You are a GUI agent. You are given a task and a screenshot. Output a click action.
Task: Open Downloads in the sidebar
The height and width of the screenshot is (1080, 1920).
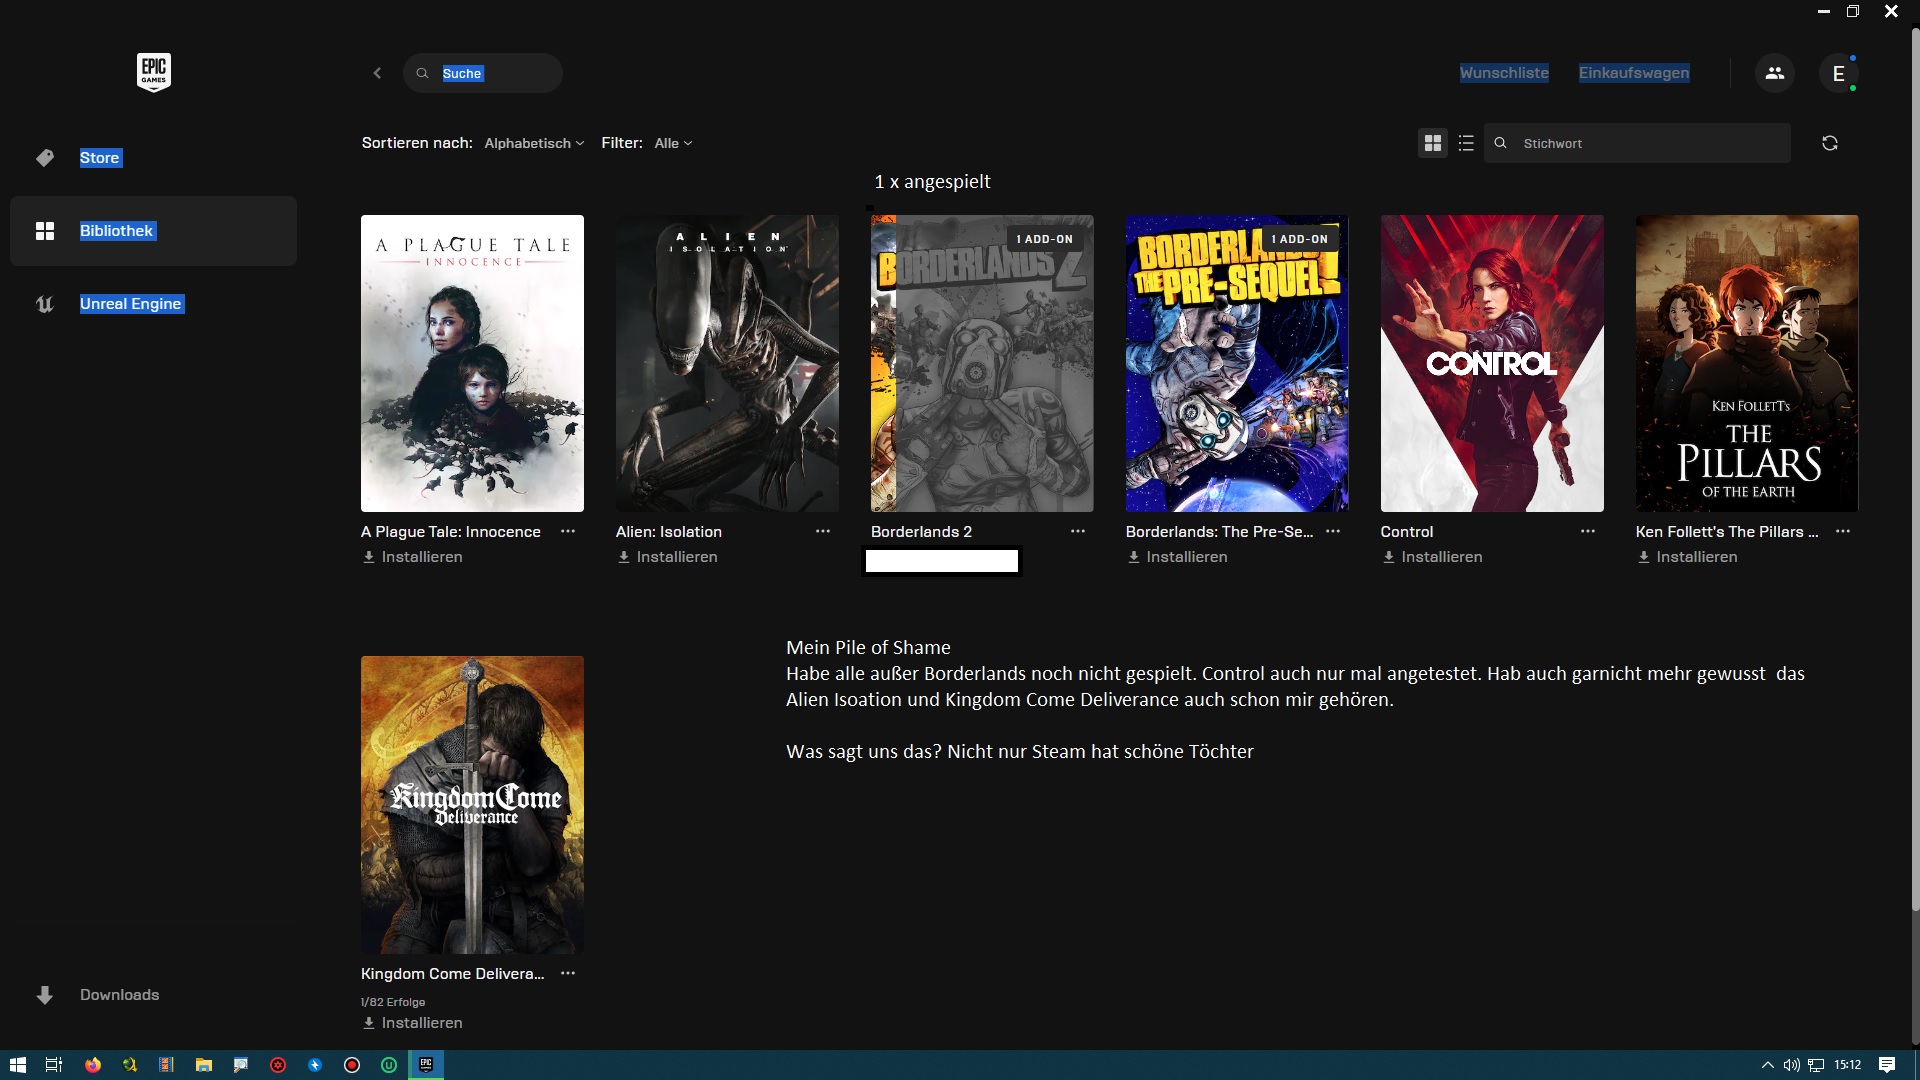point(119,994)
